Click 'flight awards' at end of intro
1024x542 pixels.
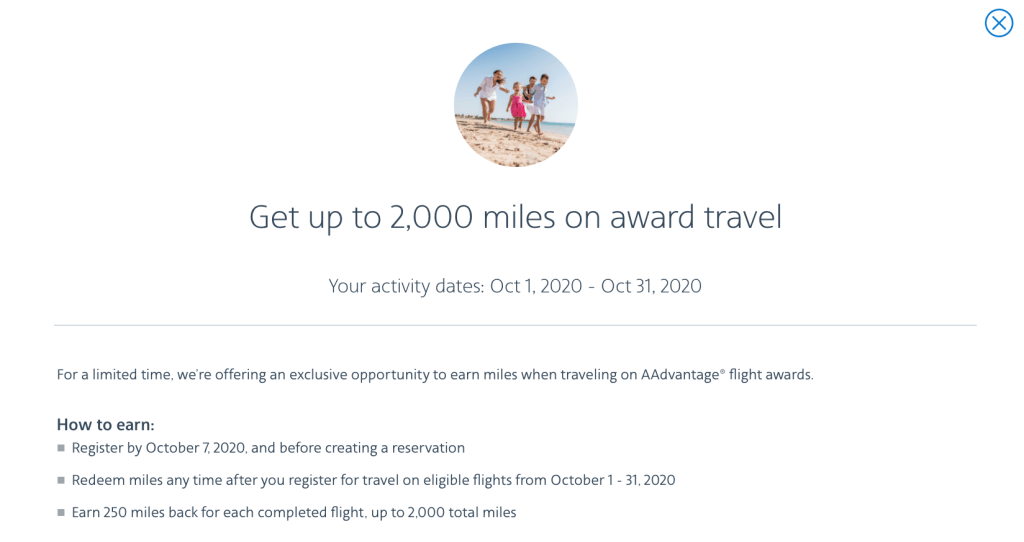coord(771,375)
